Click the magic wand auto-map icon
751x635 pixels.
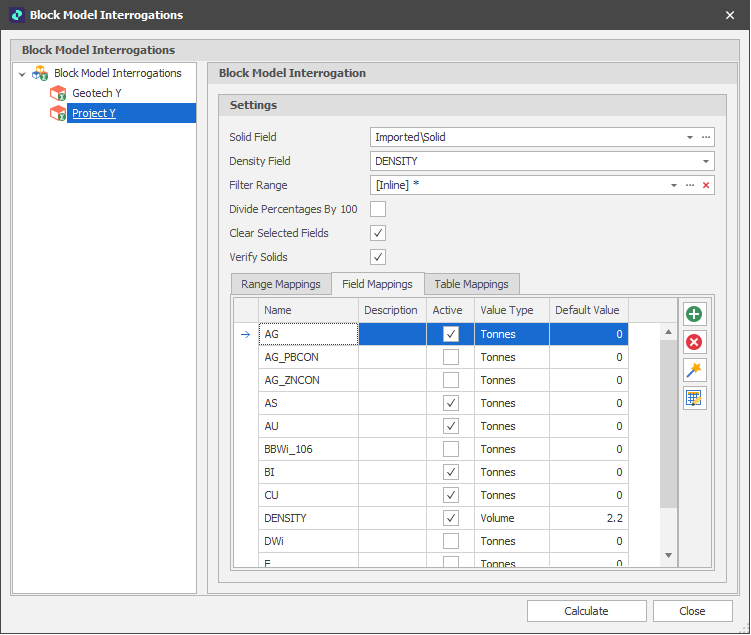point(694,370)
